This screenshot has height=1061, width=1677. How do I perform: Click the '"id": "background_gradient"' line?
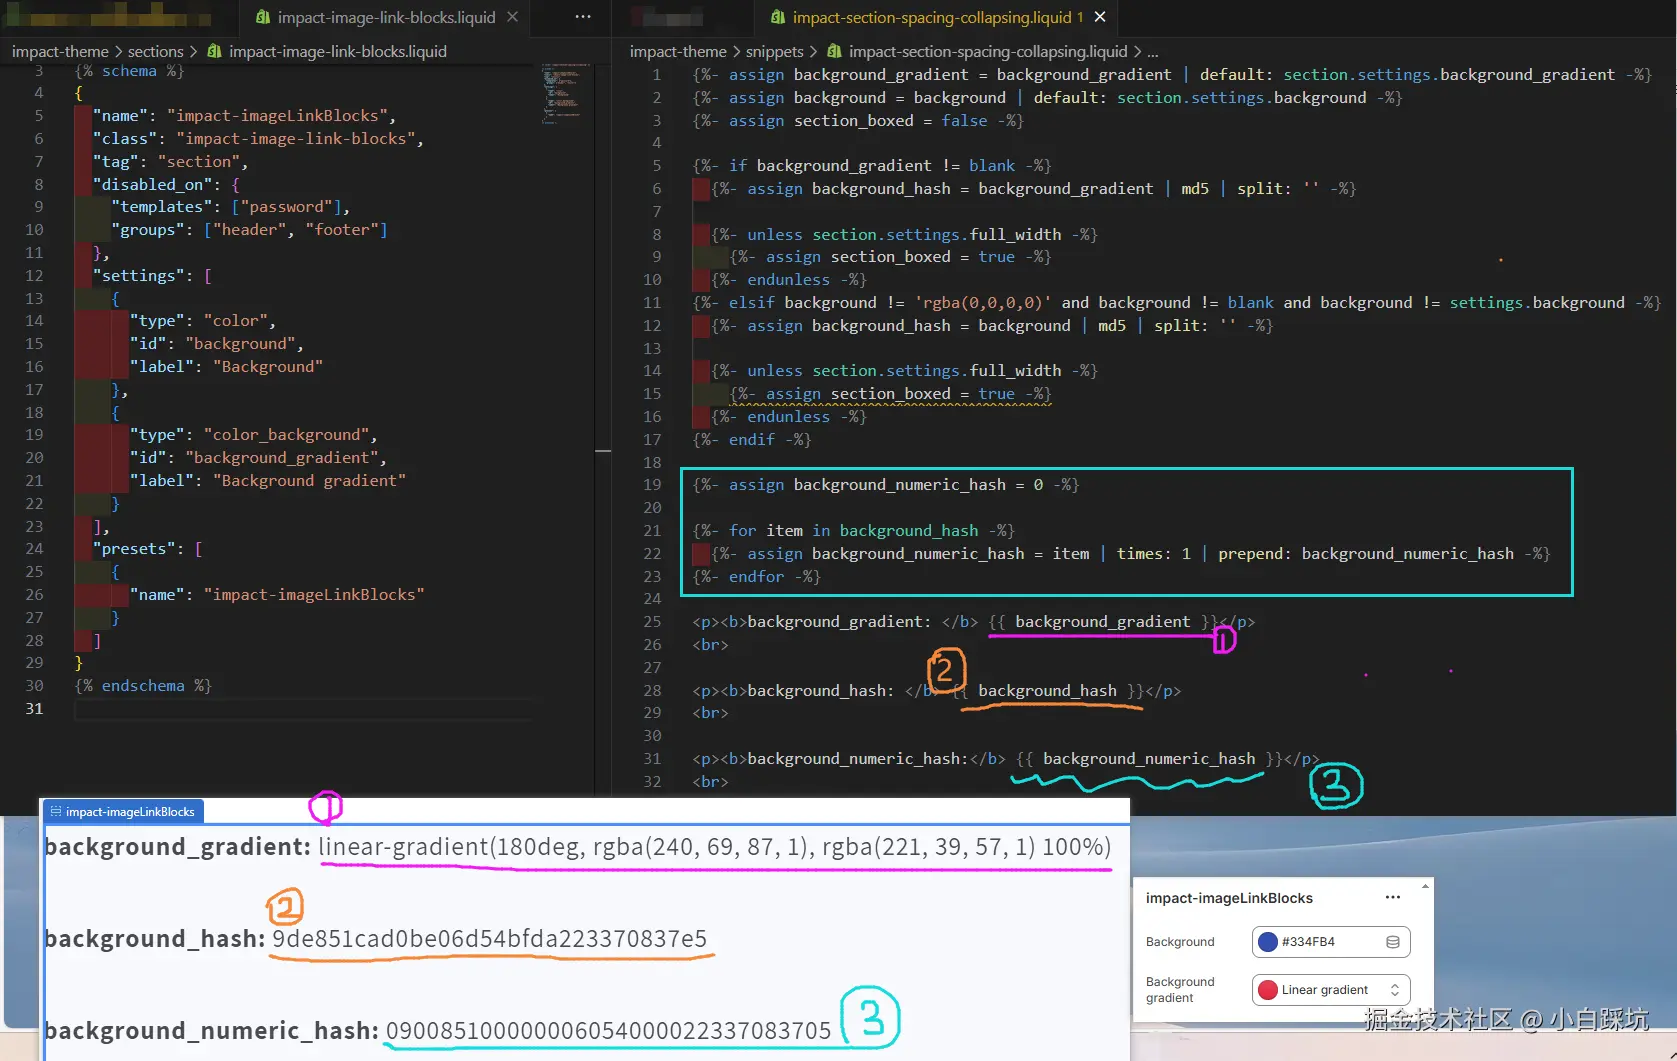click(x=258, y=458)
